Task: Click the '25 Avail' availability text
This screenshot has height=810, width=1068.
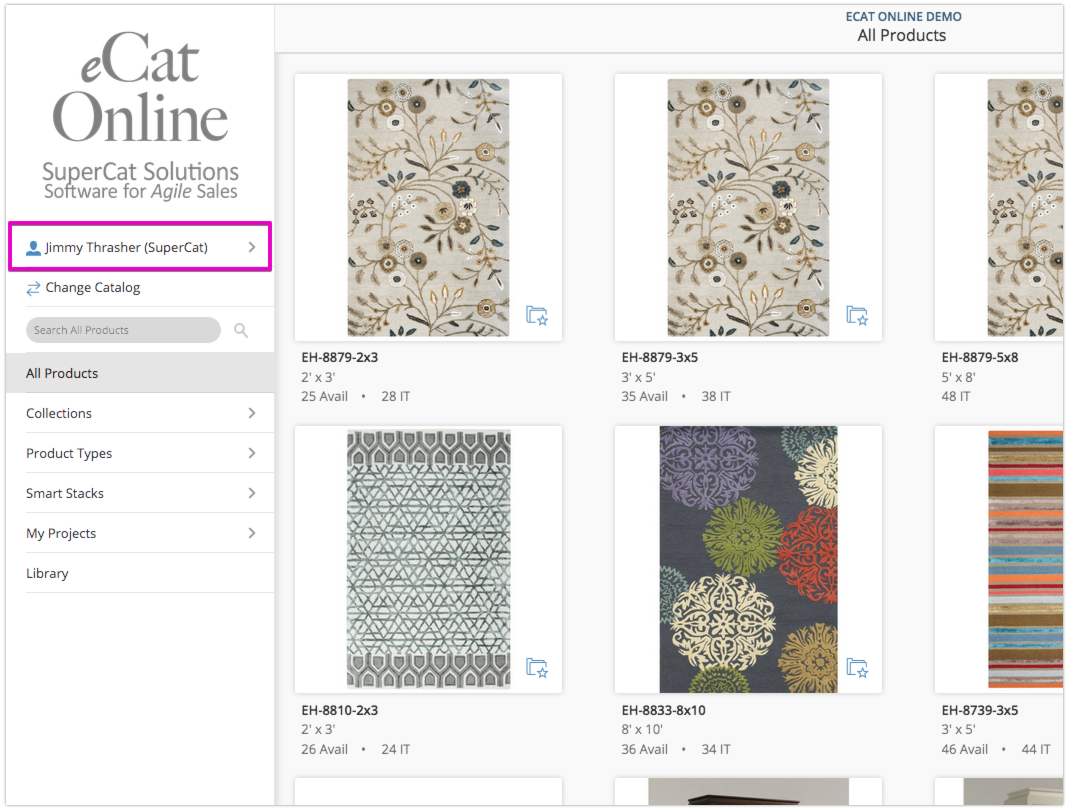Action: point(325,396)
